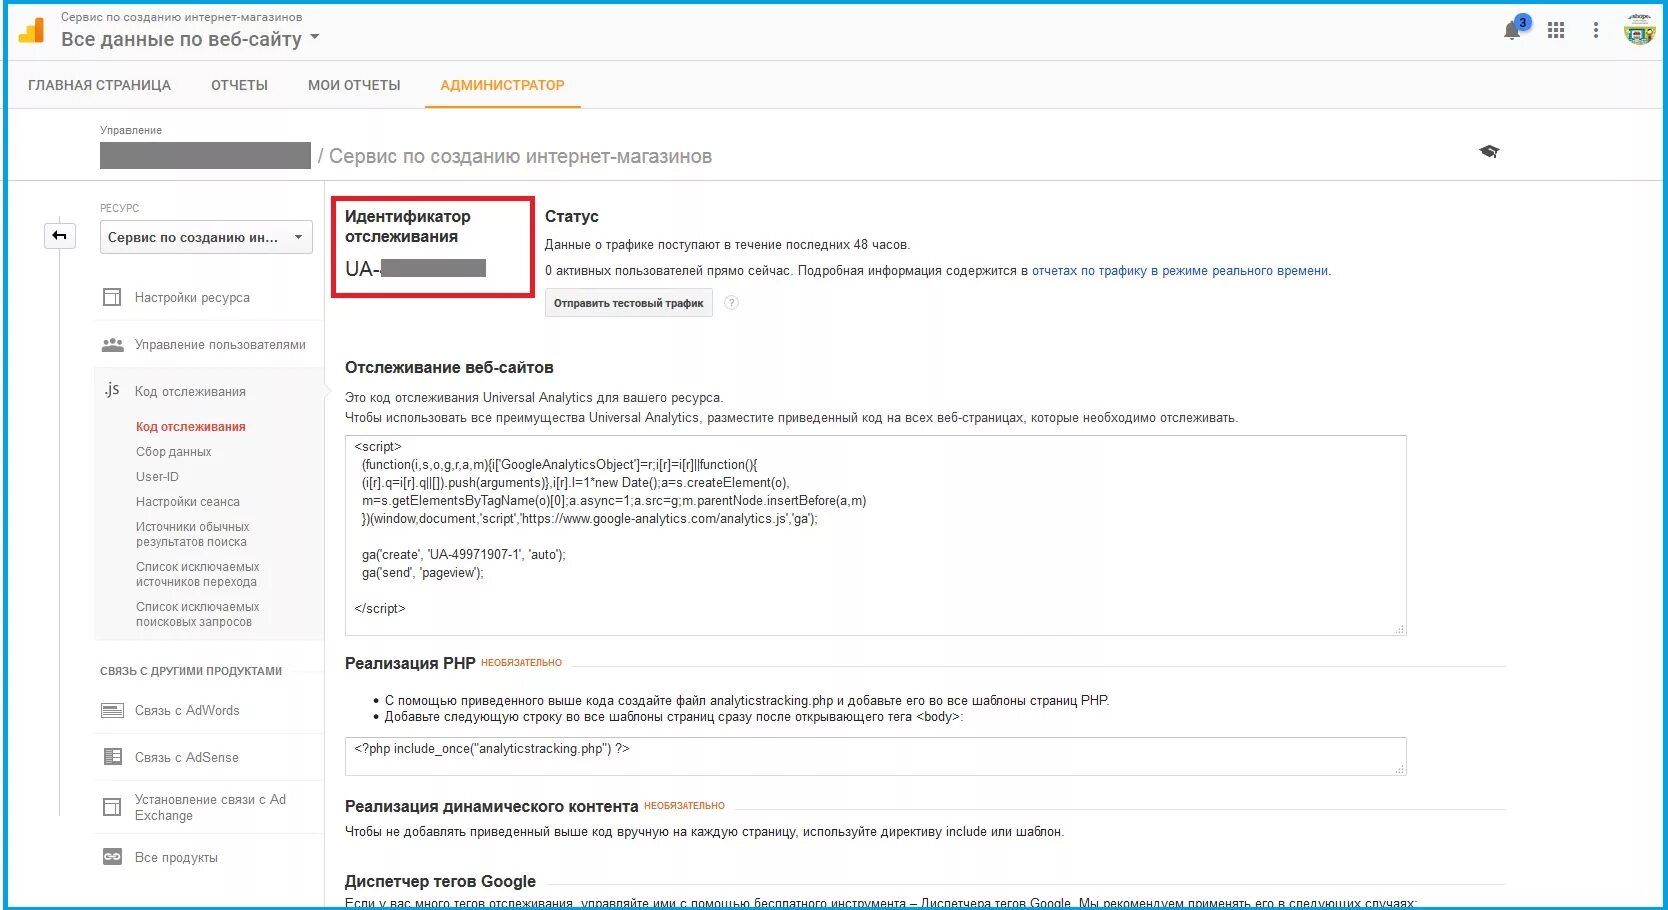Open the Все данные по веб-сайту view selector

click(x=190, y=39)
